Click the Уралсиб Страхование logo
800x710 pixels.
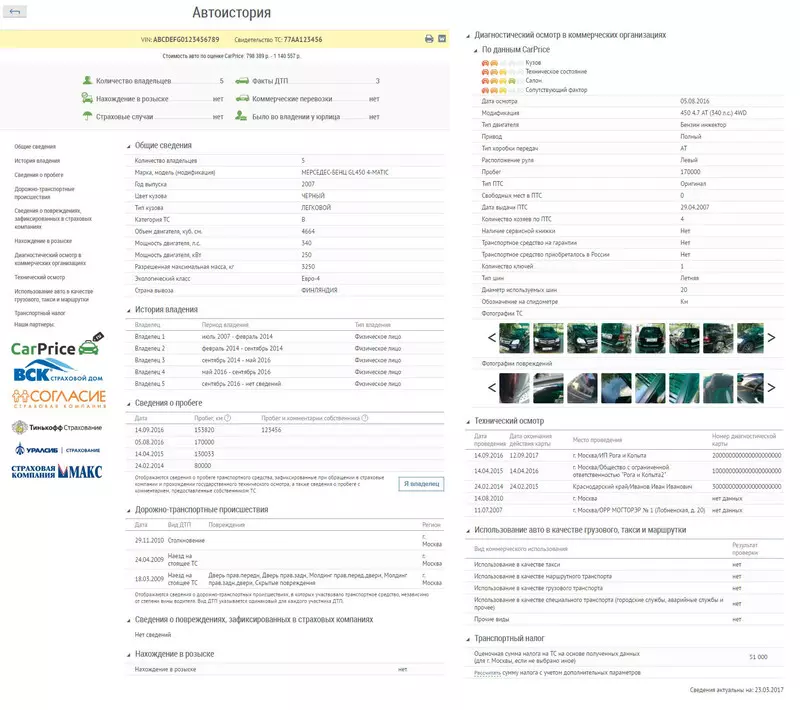coord(57,449)
